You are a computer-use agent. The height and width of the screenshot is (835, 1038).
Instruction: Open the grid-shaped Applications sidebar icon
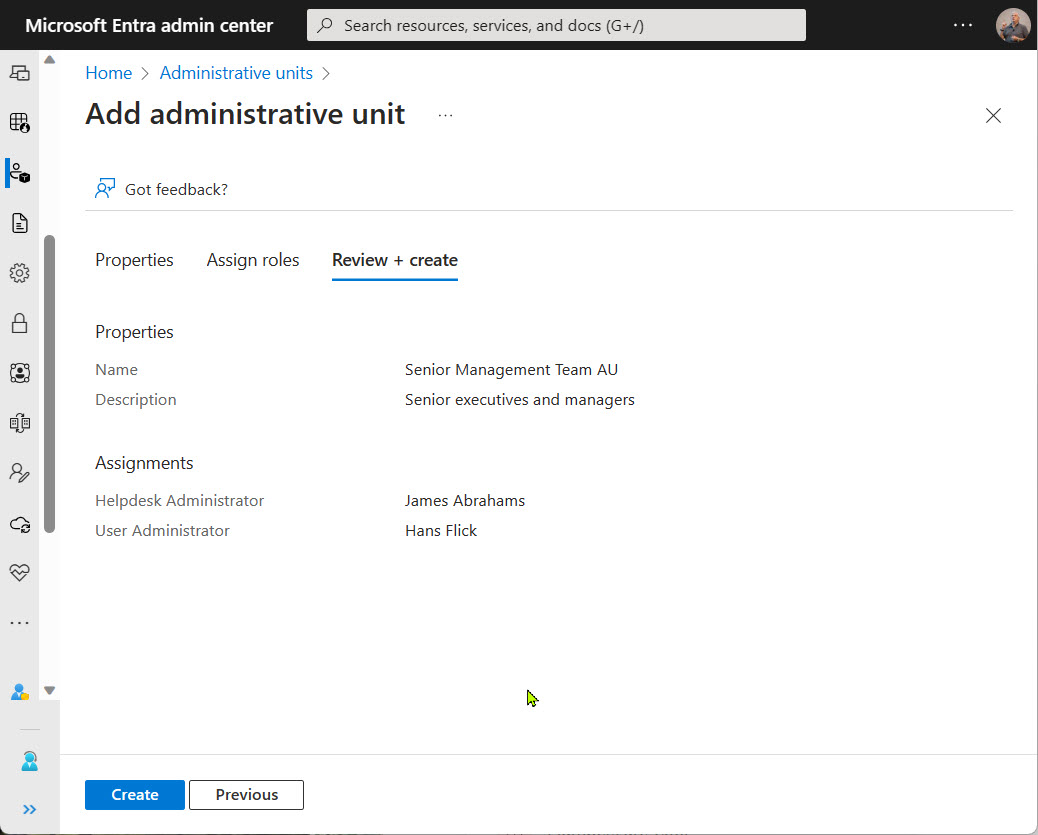point(19,123)
